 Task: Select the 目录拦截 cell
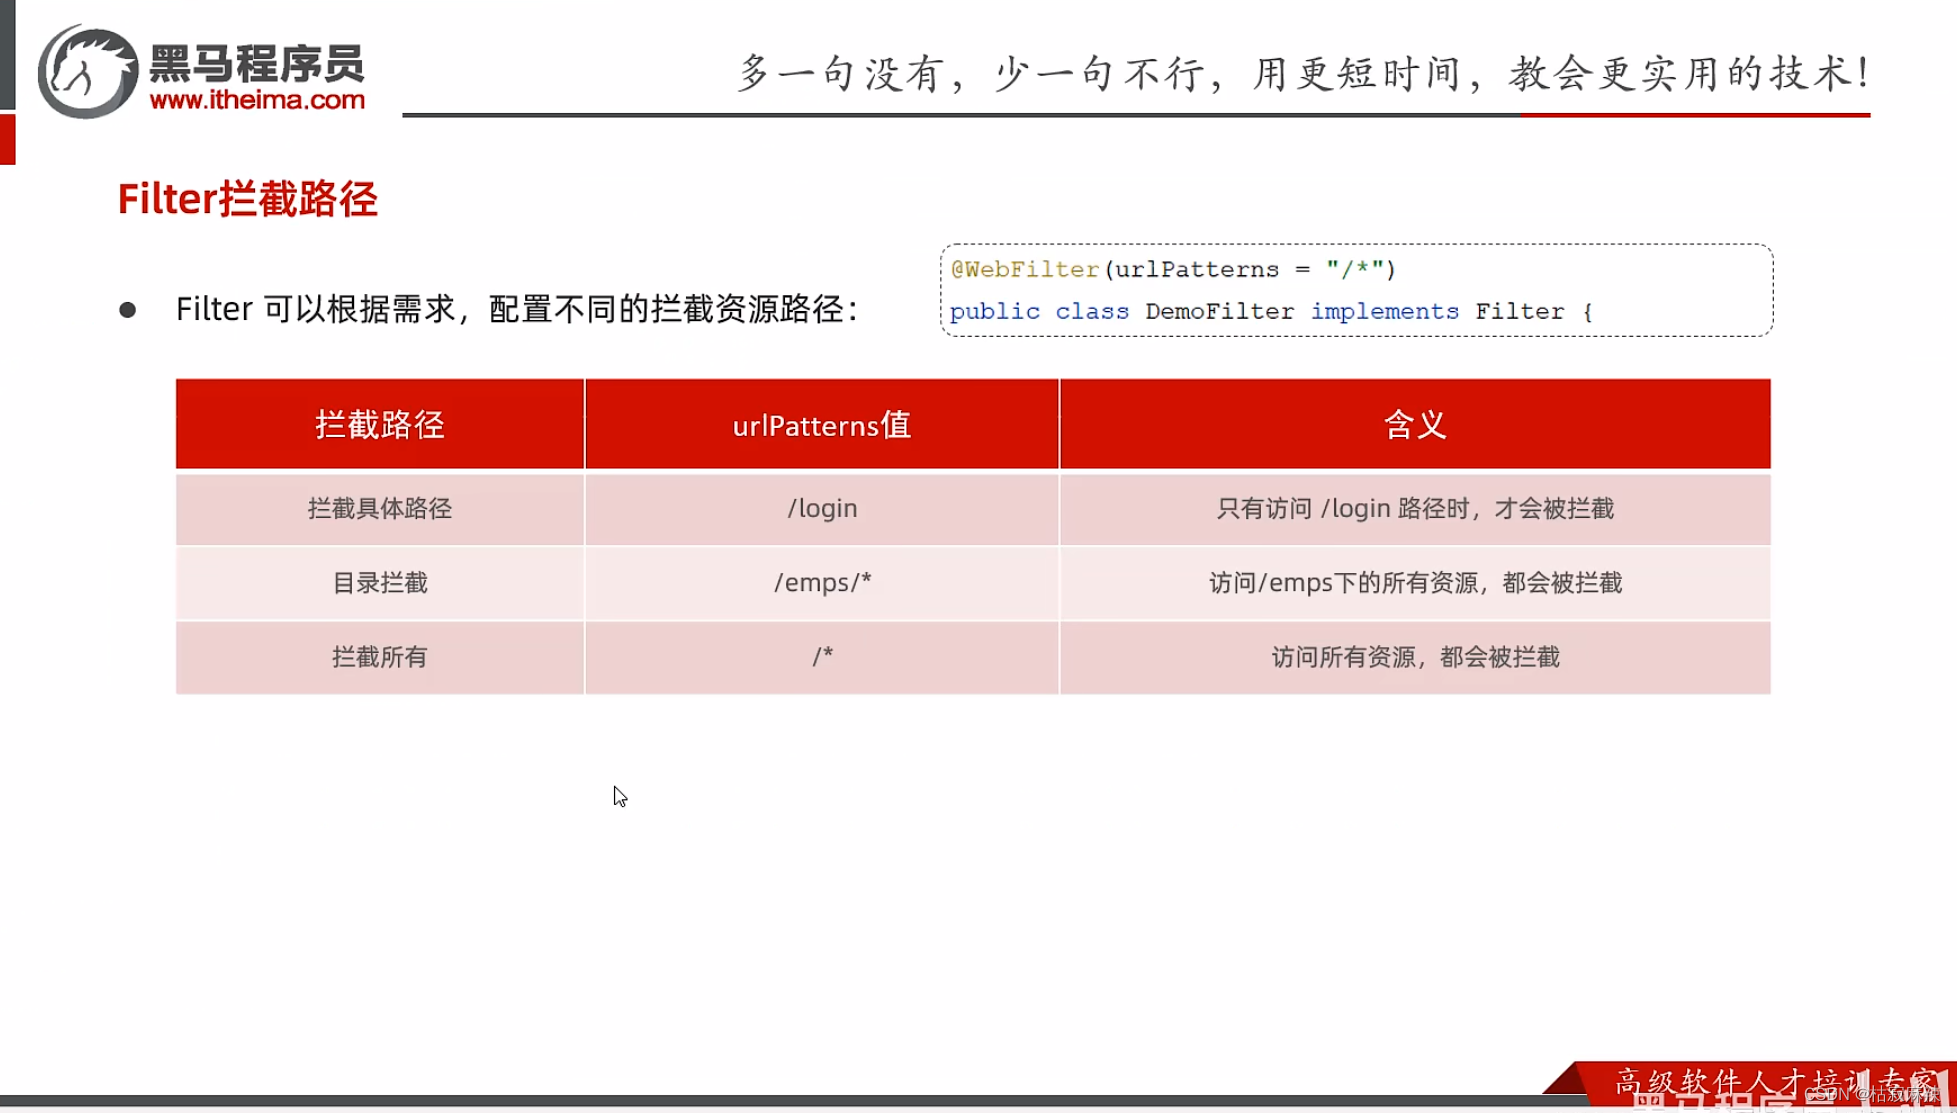point(380,583)
